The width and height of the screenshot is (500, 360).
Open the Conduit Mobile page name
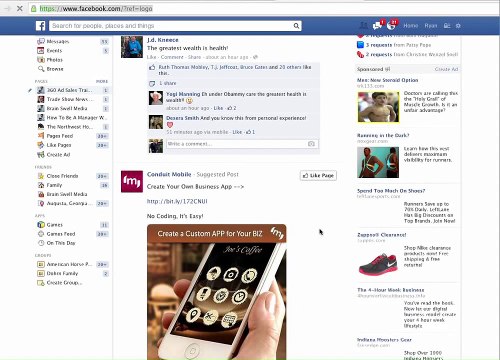point(169,174)
